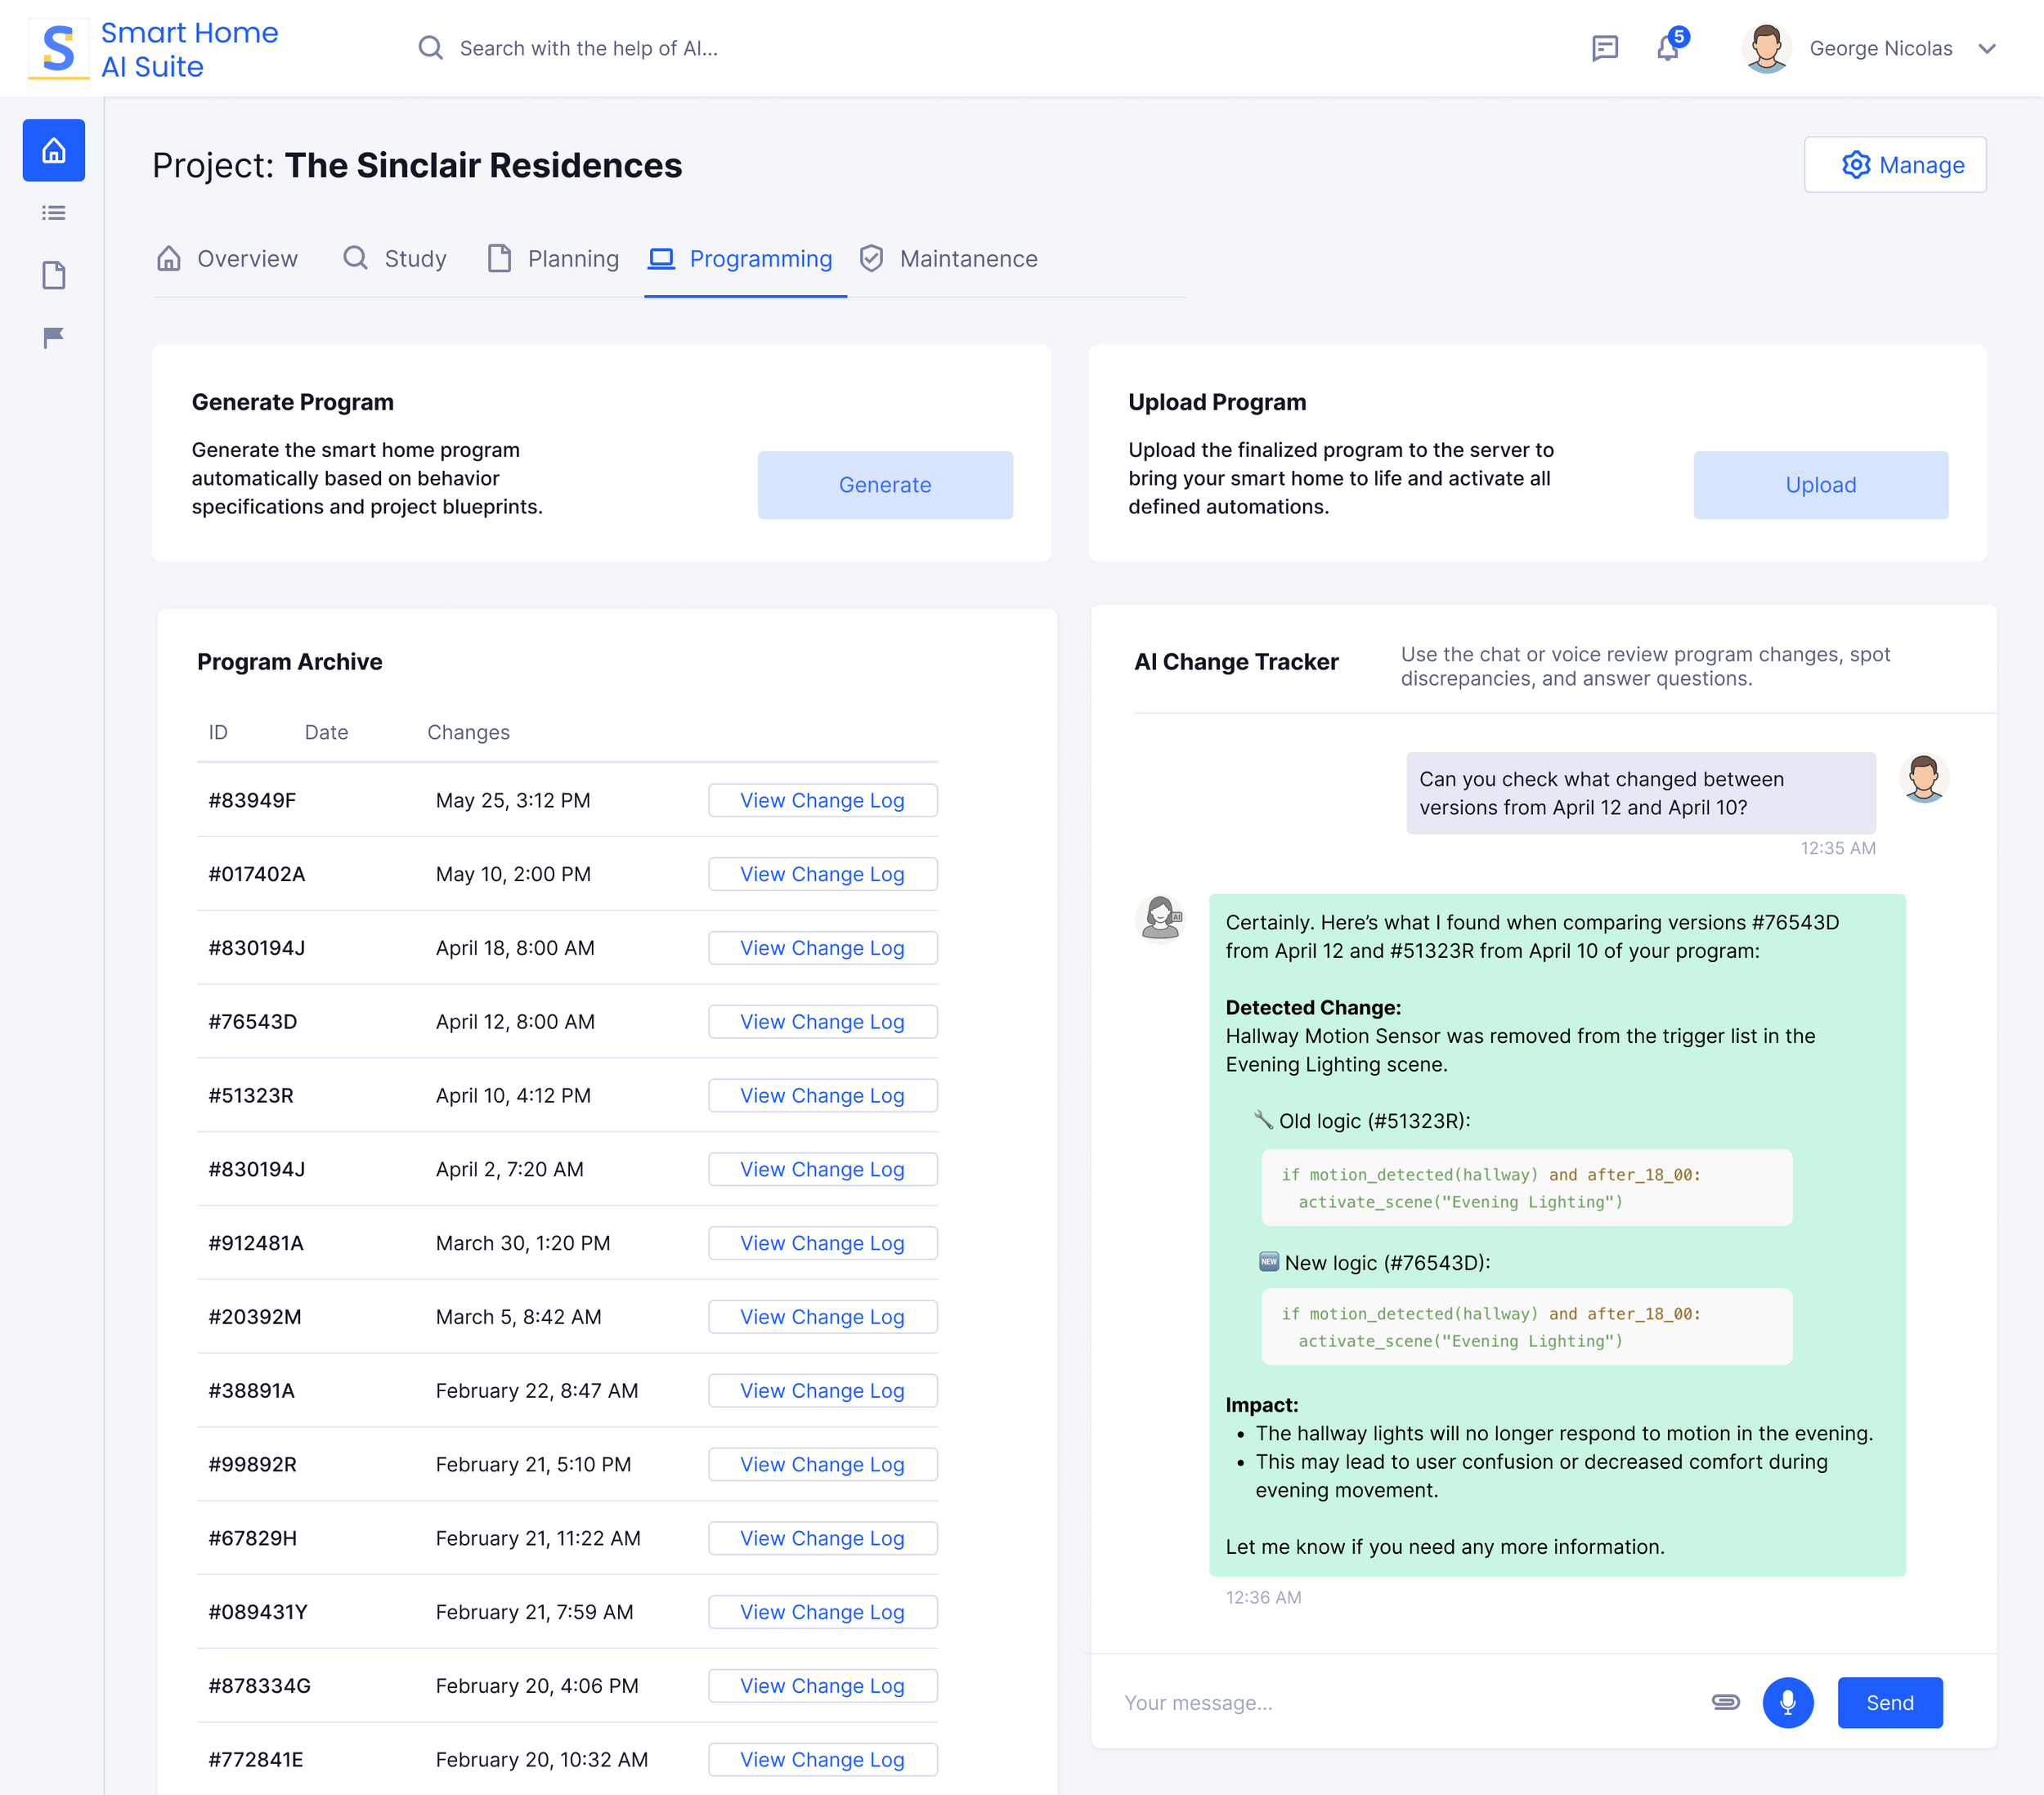Send the chat message
2044x1795 pixels.
point(1889,1702)
